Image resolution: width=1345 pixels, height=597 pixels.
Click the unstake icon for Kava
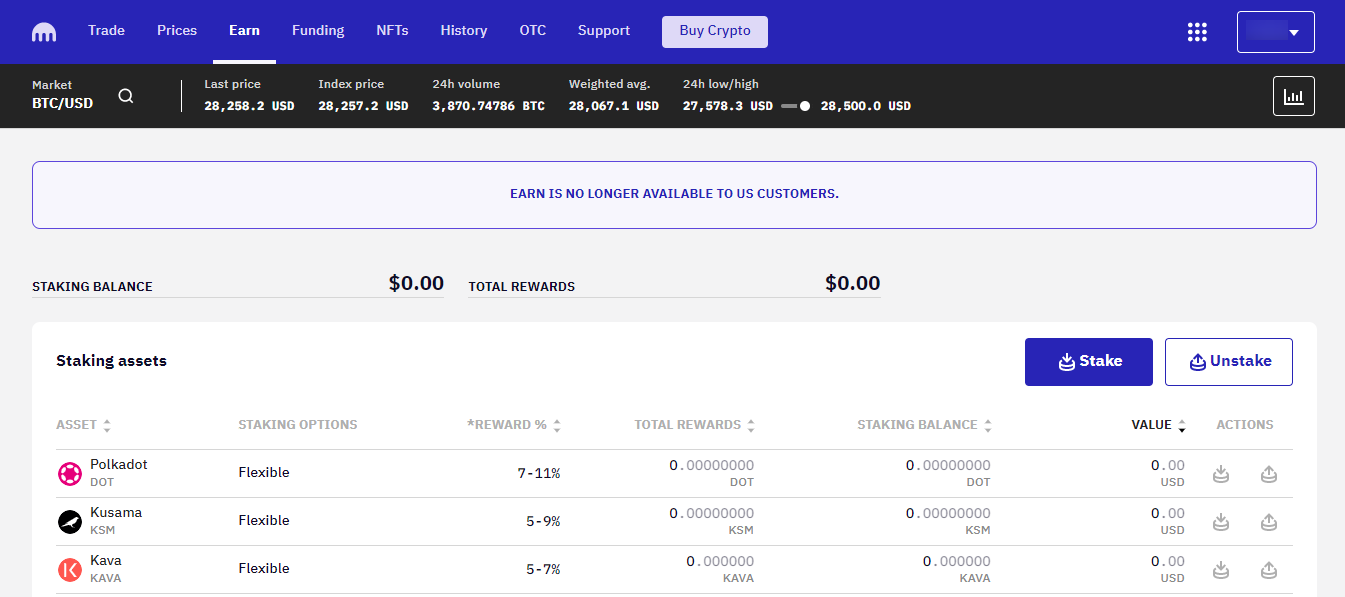[1269, 570]
